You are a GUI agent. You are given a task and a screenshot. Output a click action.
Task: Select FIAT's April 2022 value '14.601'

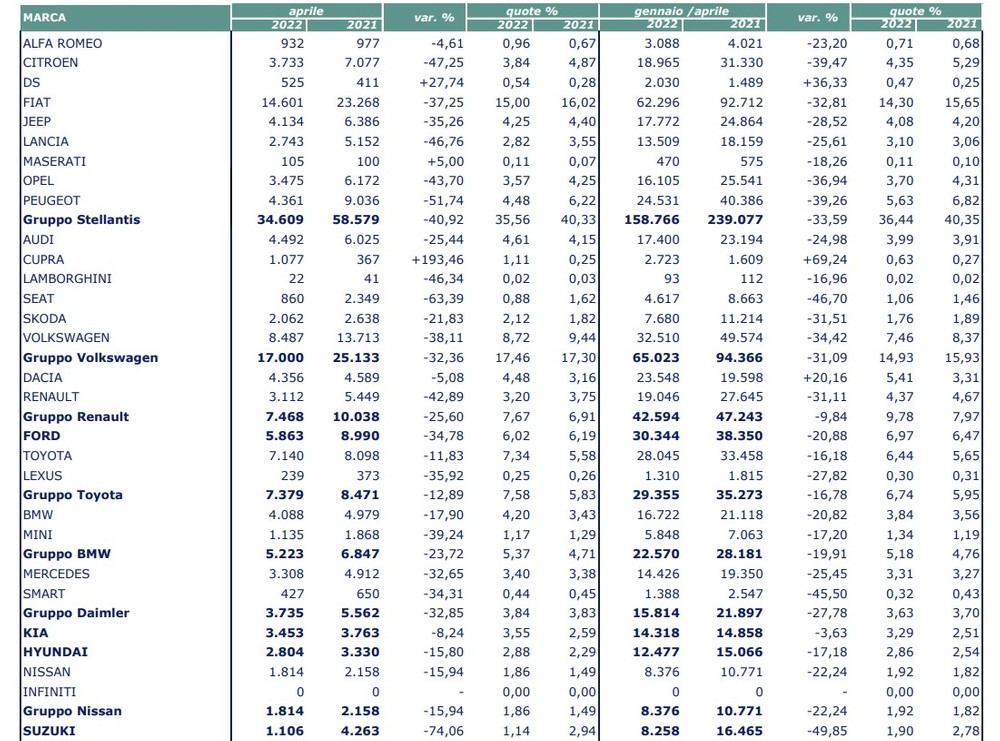[x=283, y=102]
